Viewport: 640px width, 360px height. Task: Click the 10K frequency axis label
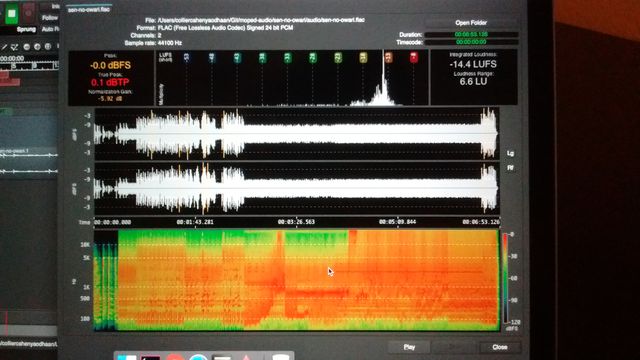click(85, 245)
